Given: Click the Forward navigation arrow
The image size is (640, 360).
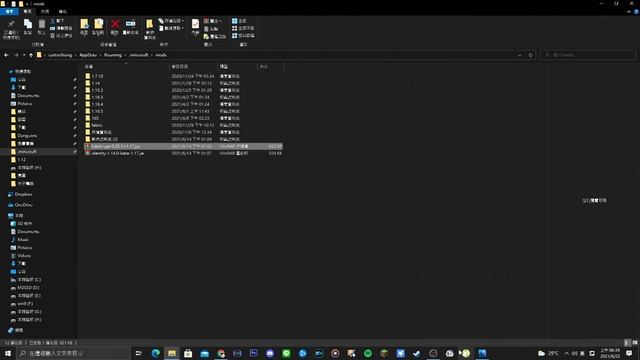Looking at the screenshot, I should click(16, 55).
